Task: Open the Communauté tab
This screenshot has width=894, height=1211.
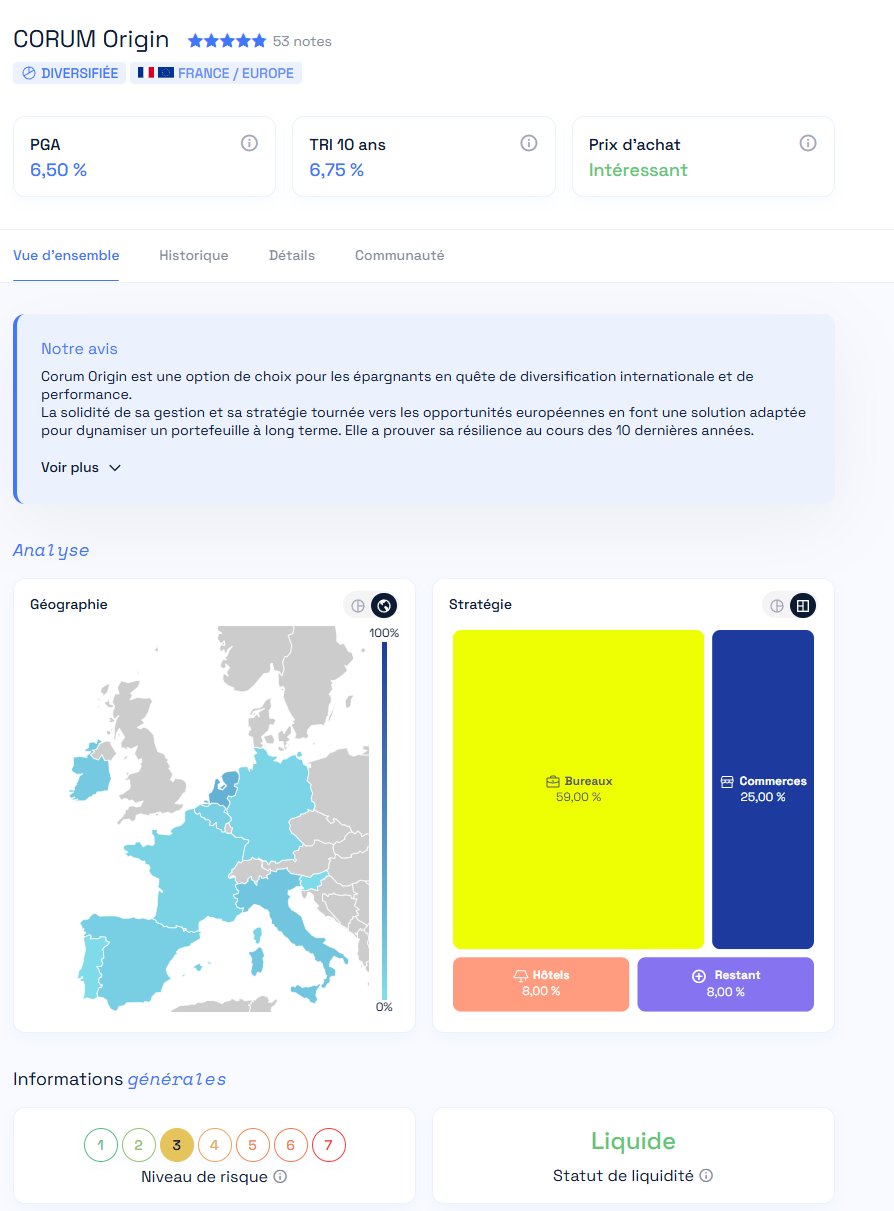Action: tap(400, 255)
